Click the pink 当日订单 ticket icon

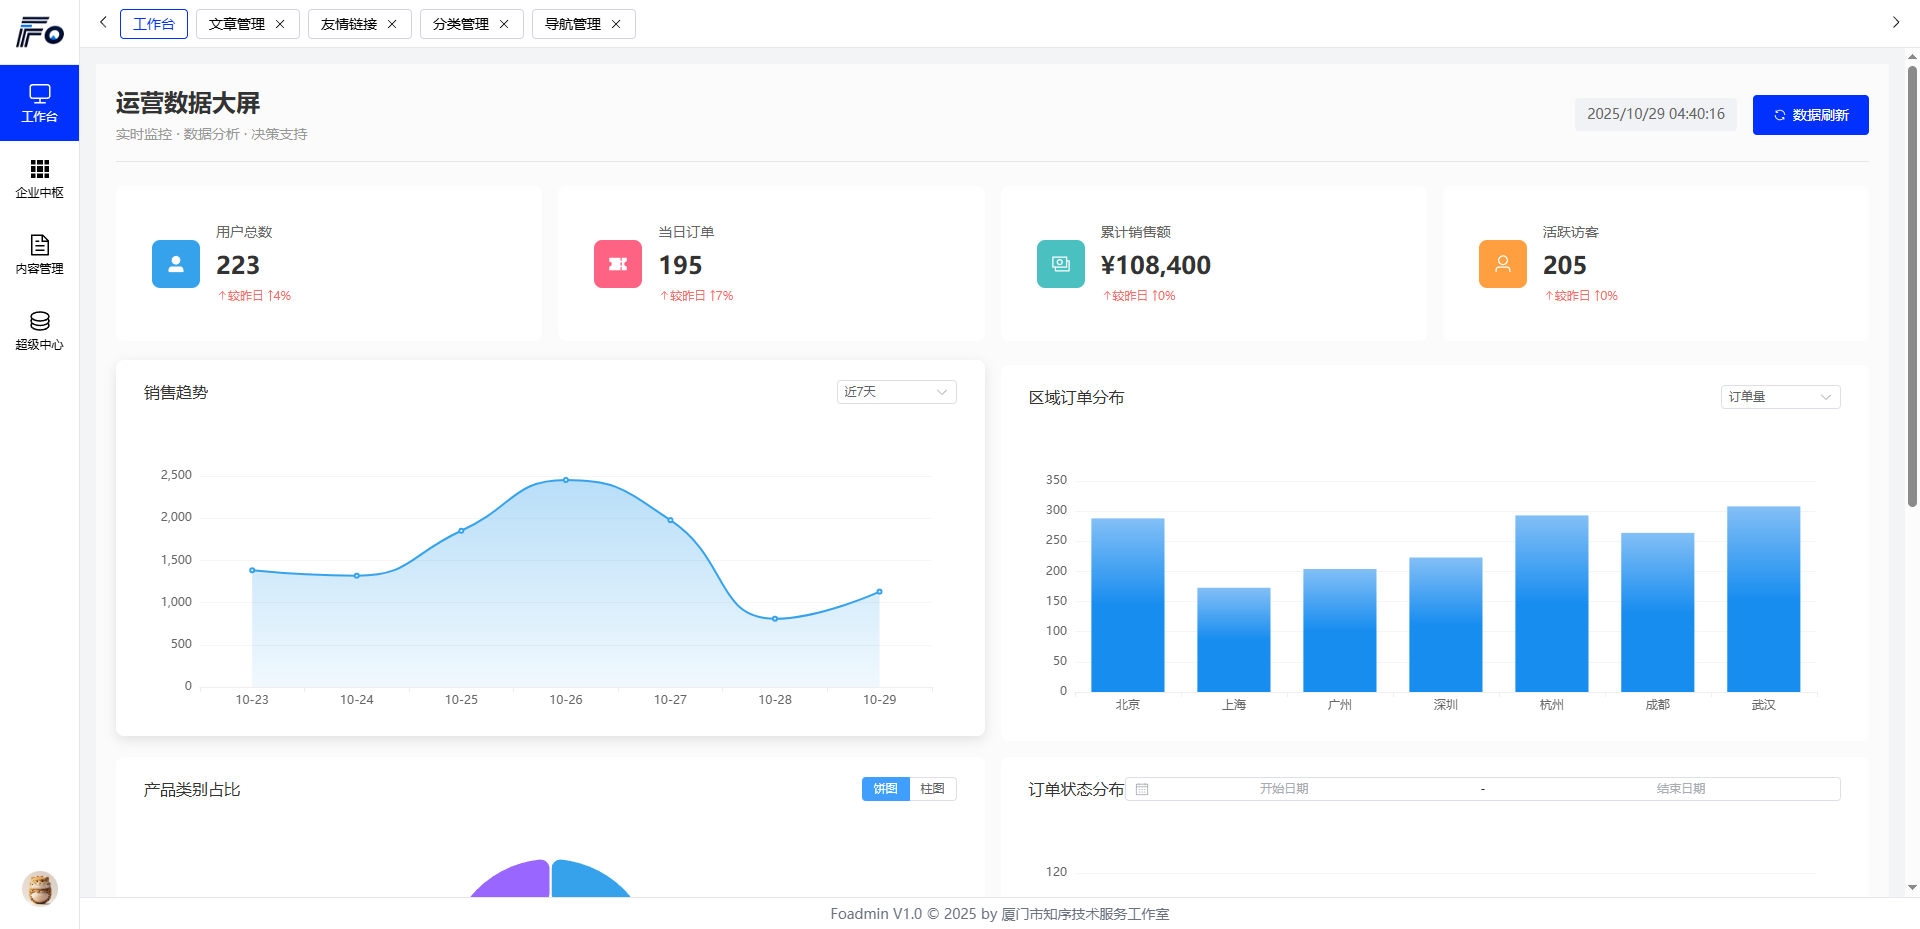pos(618,264)
